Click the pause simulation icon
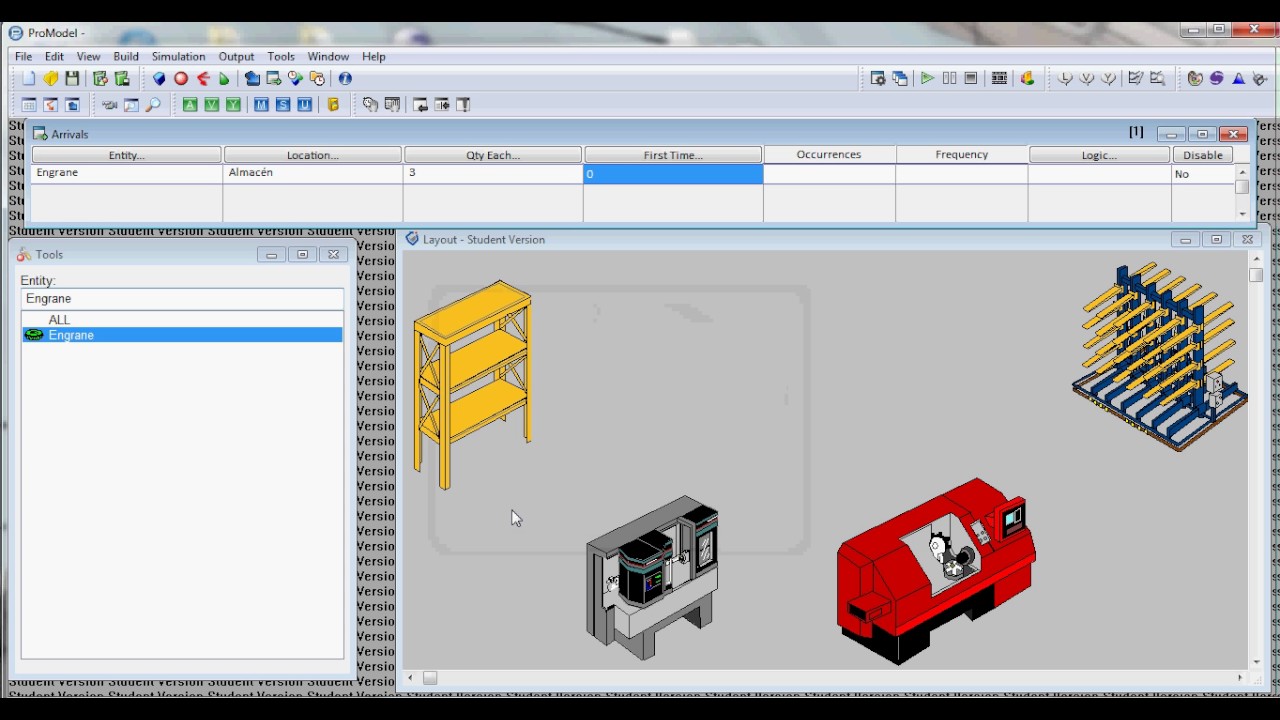The image size is (1280, 720). 949,78
